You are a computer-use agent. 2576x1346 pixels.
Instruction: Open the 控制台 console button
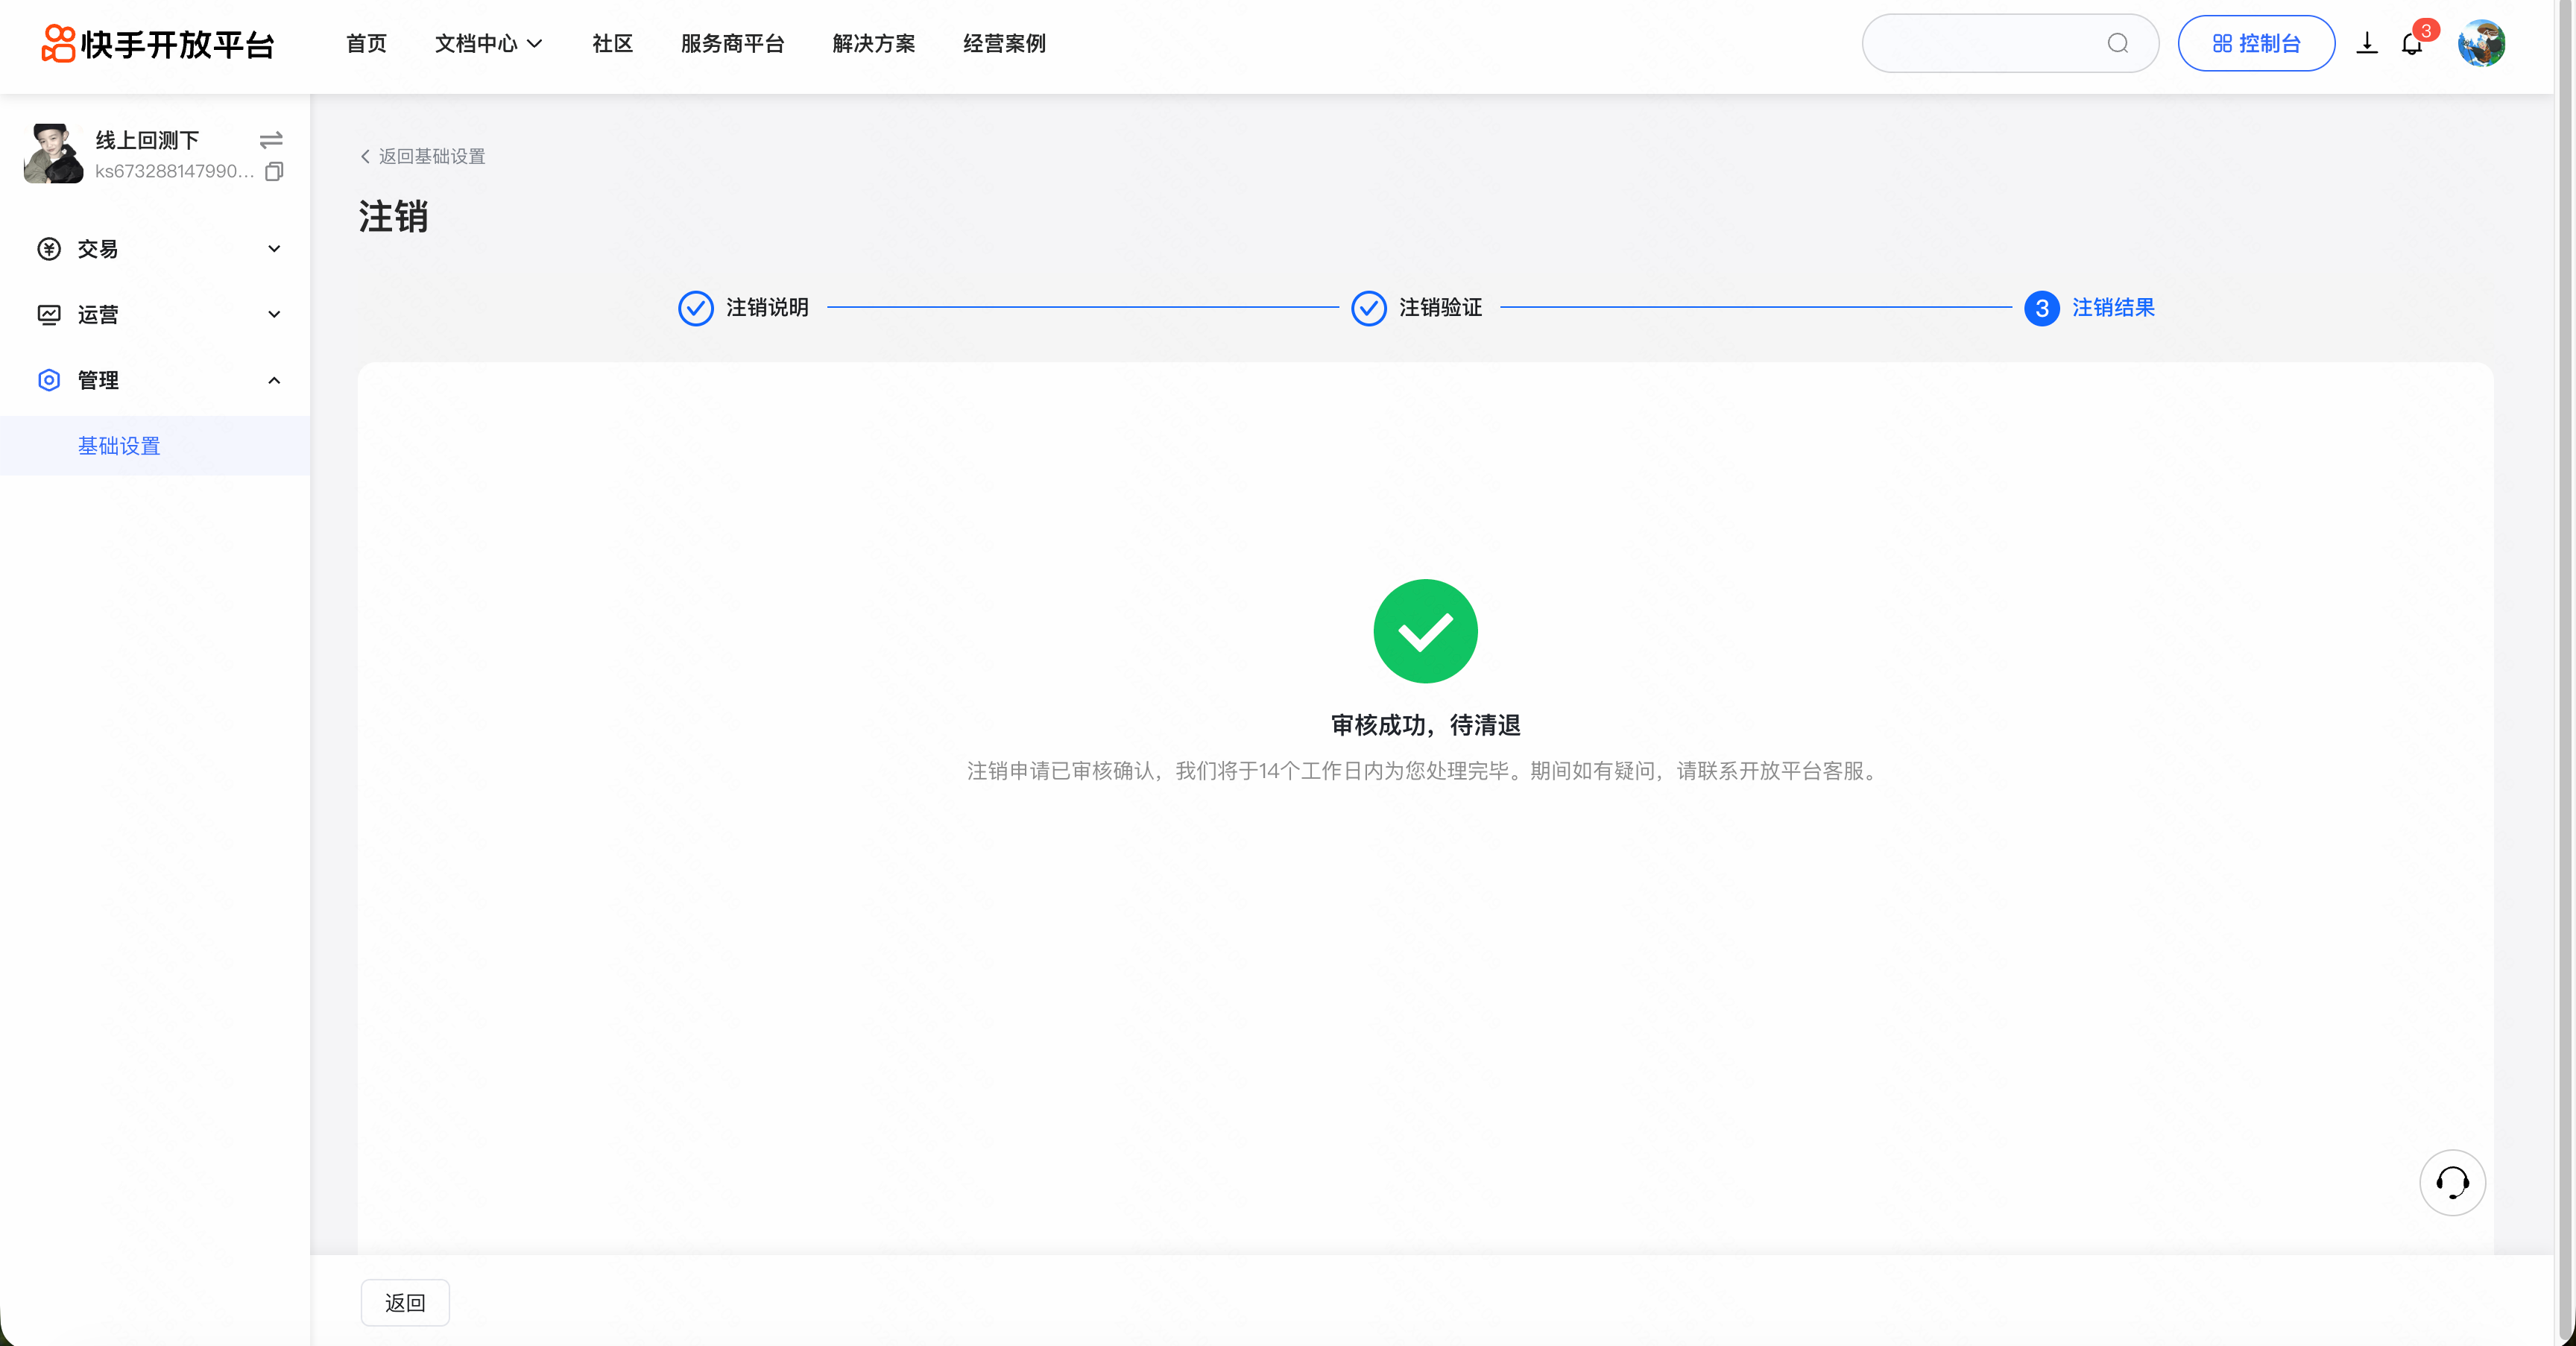(x=2256, y=44)
